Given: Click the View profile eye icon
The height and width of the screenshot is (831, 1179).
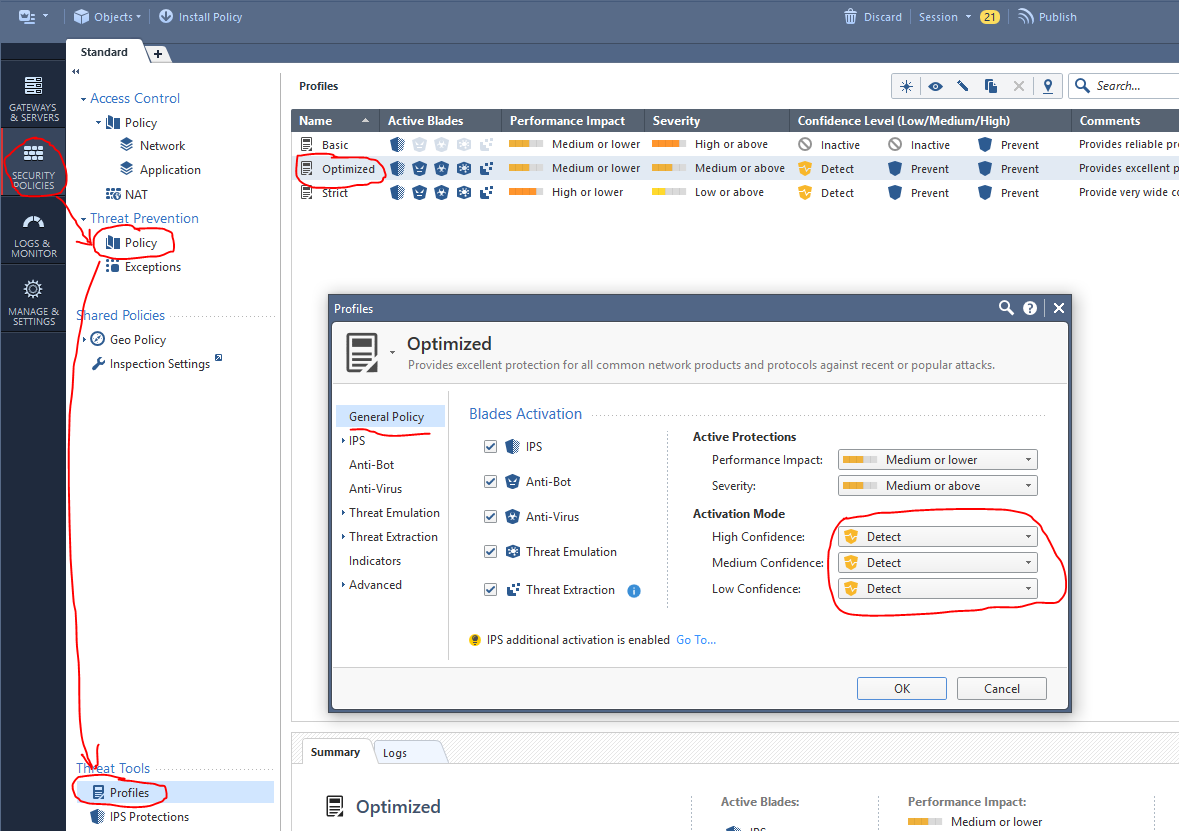Looking at the screenshot, I should pos(935,86).
